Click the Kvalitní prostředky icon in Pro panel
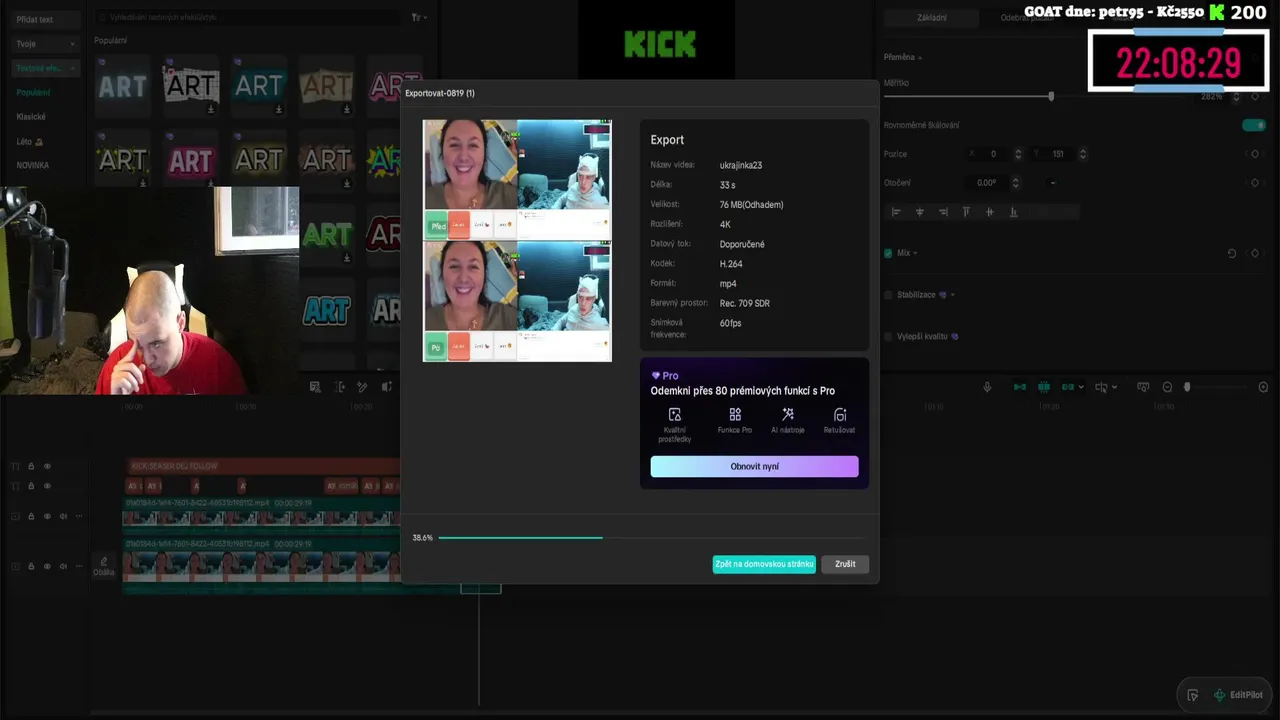Screen dimensions: 1280x720 click(674, 414)
